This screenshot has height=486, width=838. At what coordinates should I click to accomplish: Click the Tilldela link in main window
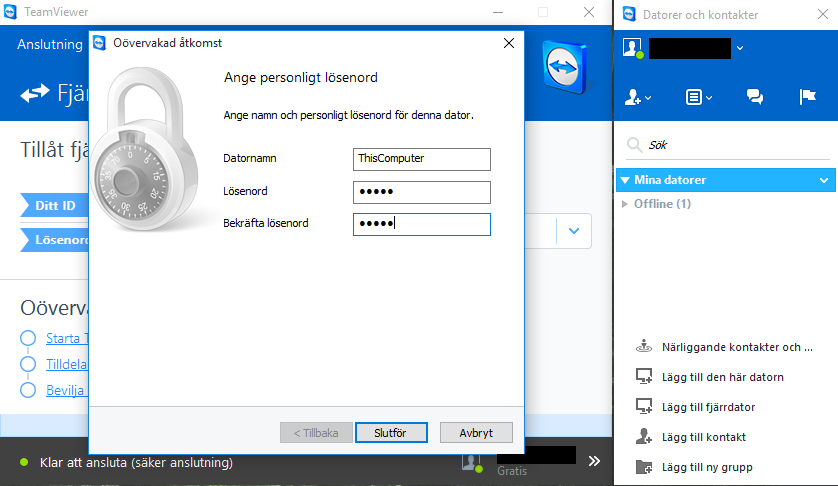66,364
